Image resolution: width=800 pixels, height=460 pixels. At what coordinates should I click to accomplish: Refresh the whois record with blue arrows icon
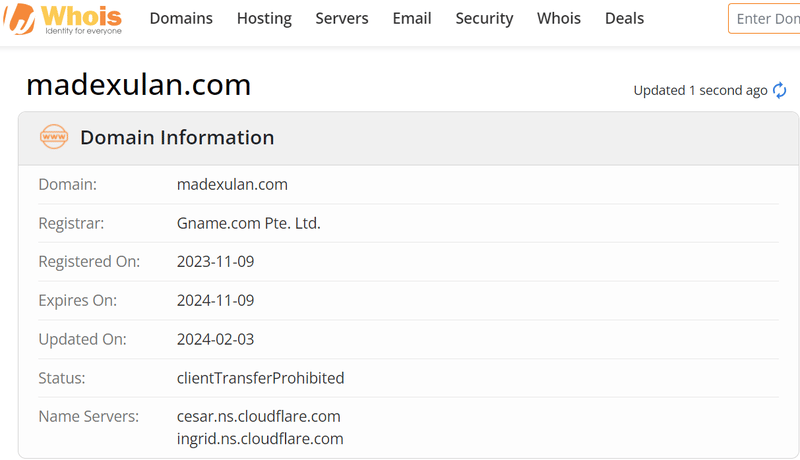779,90
